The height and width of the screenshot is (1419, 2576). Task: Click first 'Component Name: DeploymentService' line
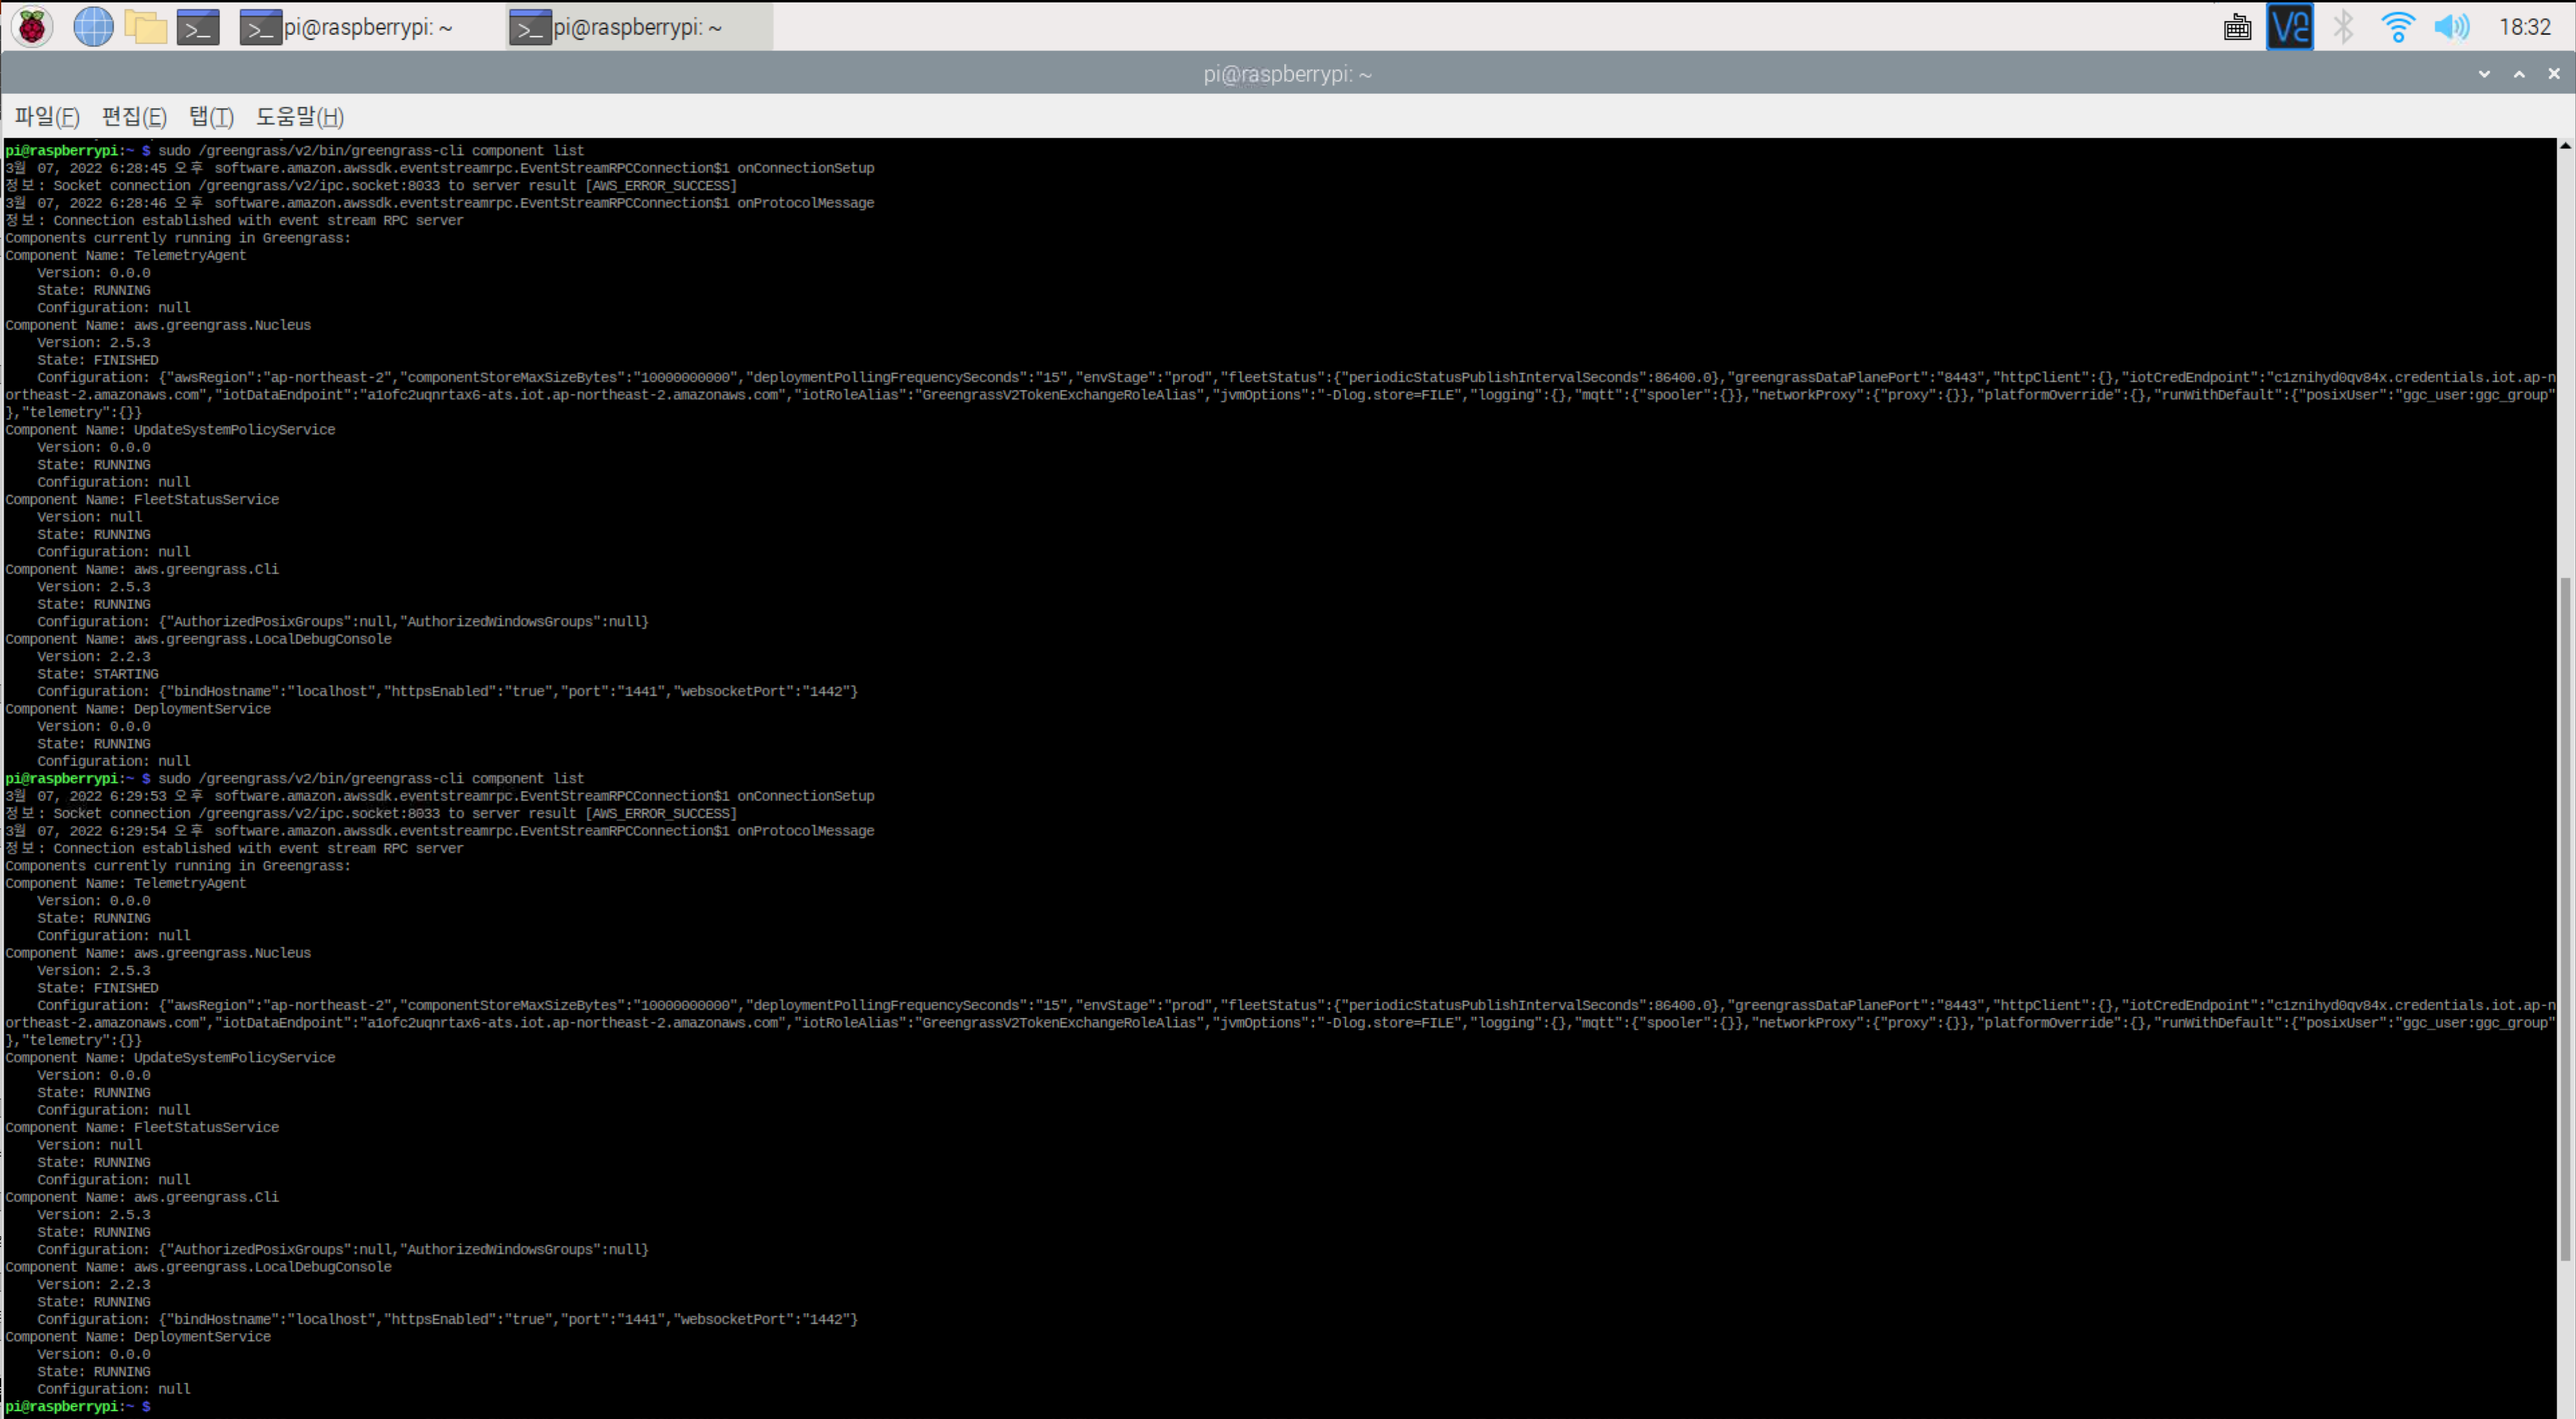[138, 709]
